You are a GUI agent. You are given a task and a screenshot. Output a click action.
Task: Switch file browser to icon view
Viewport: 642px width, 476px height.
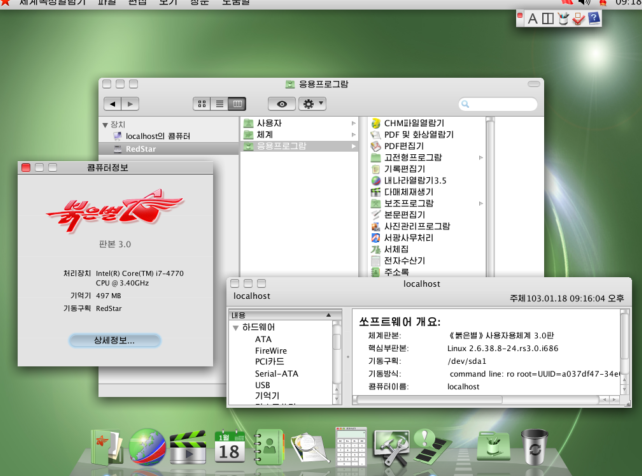202,104
